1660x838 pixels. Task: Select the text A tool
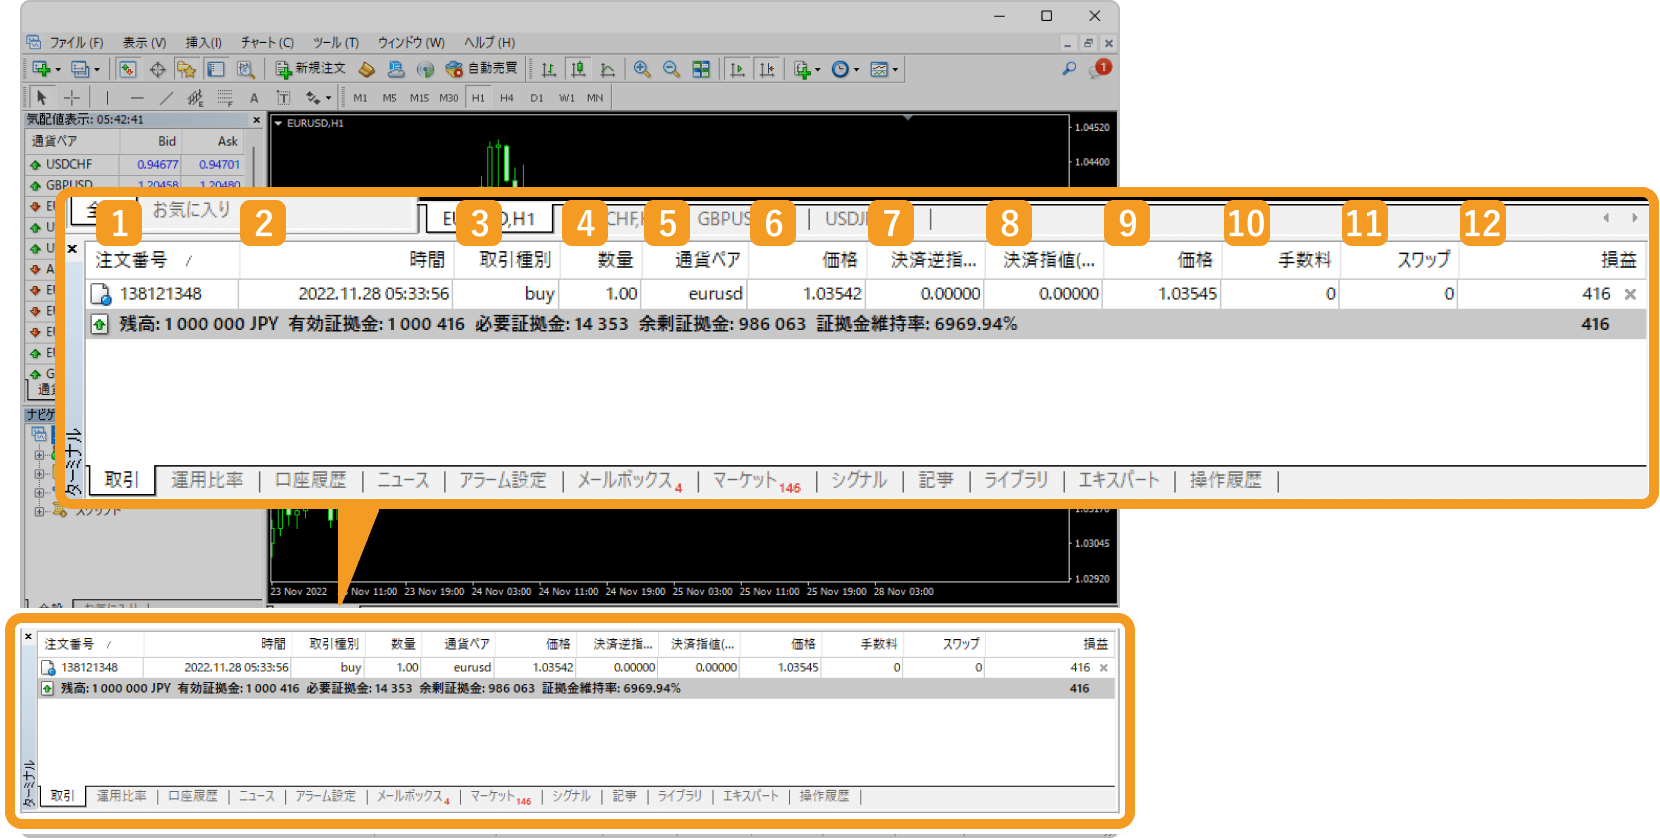pyautogui.click(x=254, y=97)
